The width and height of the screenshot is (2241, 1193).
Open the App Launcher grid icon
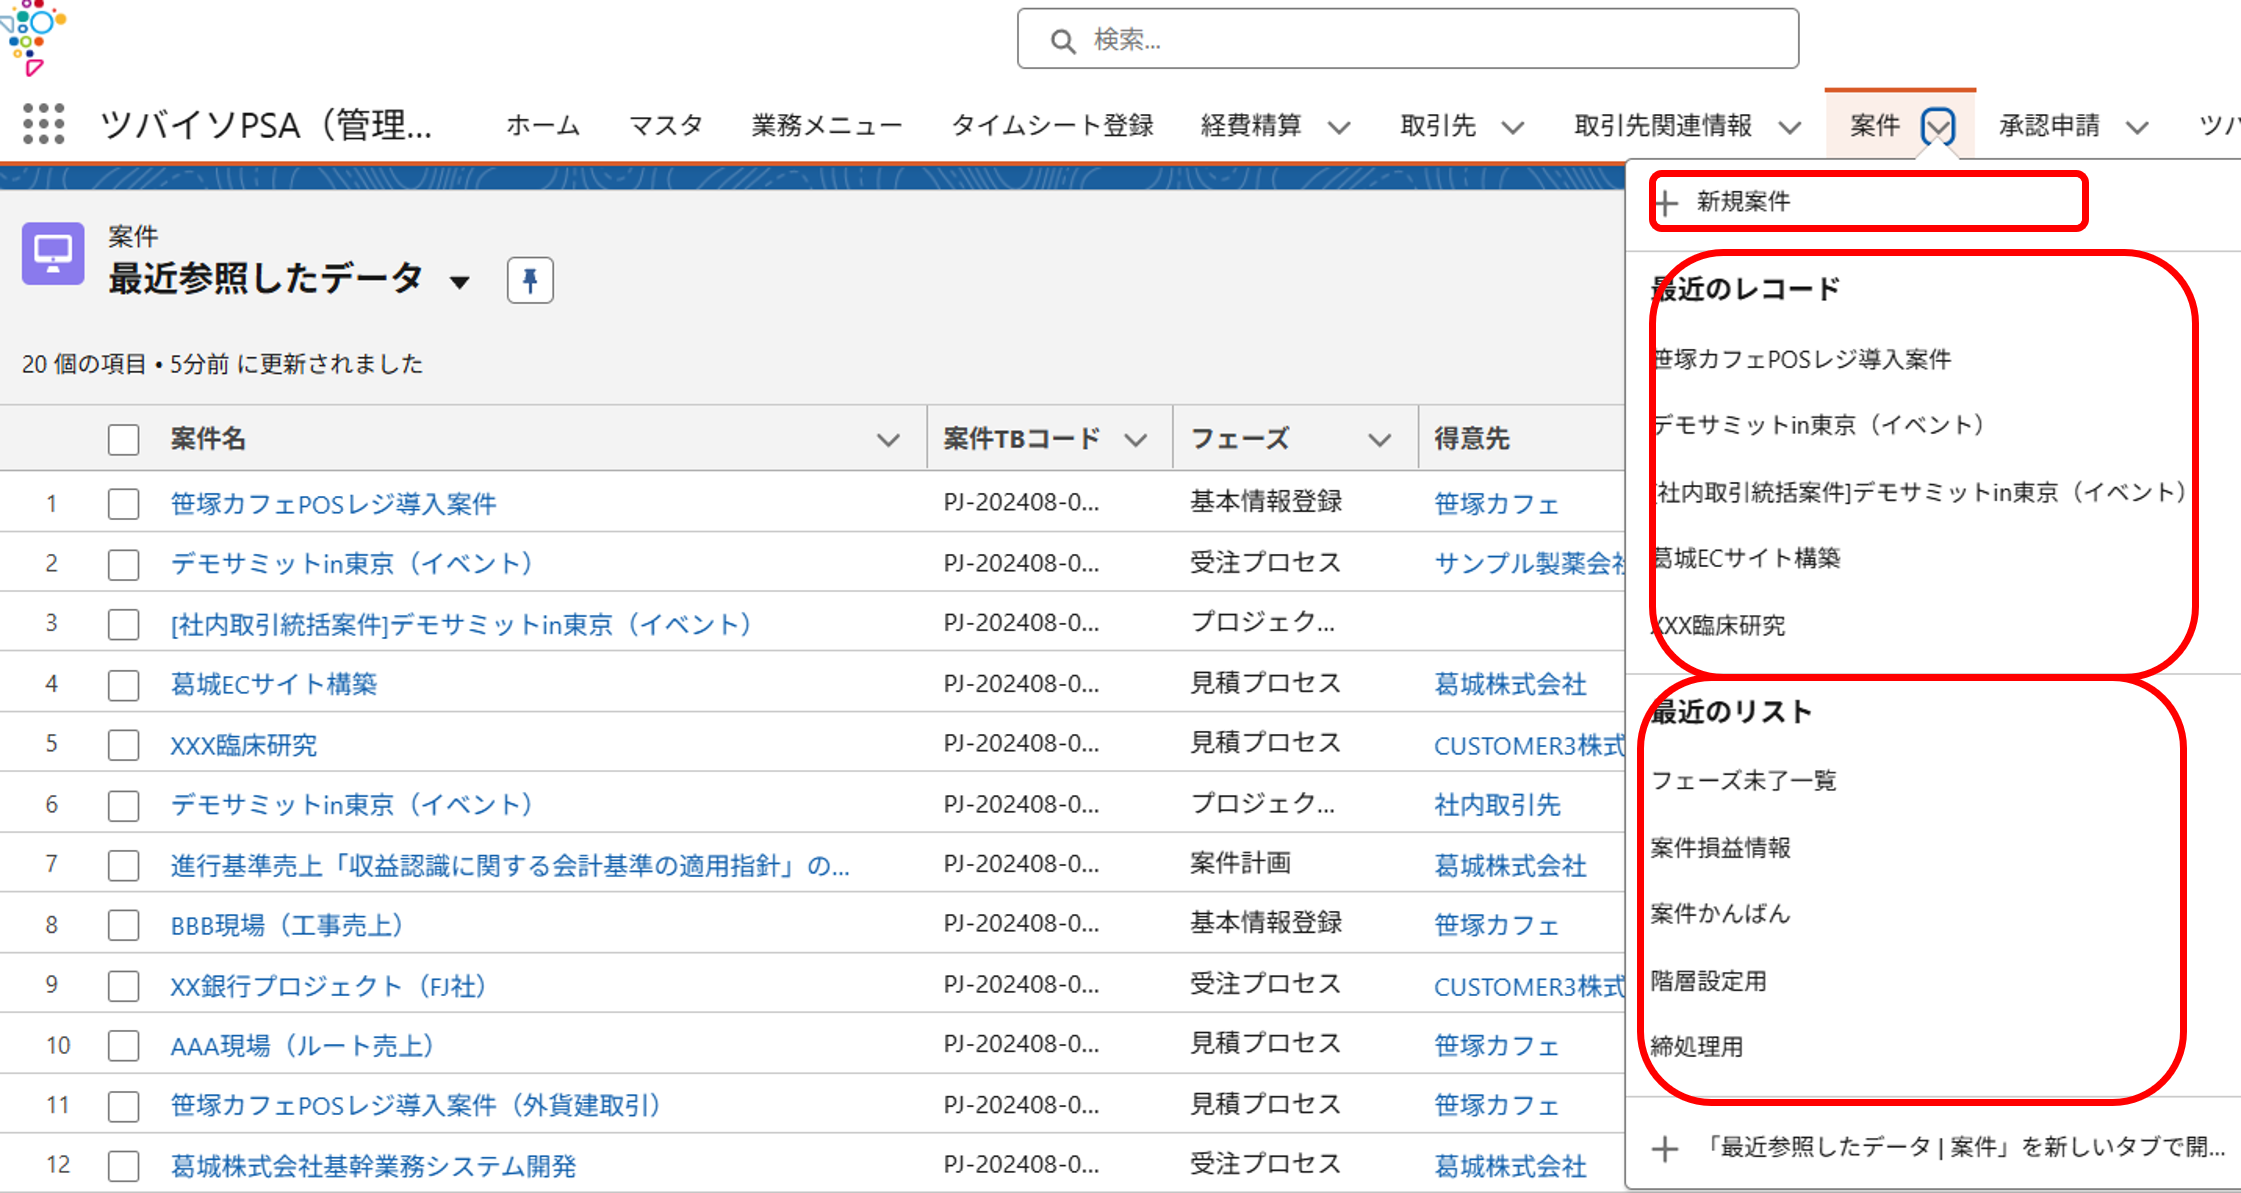pyautogui.click(x=43, y=124)
